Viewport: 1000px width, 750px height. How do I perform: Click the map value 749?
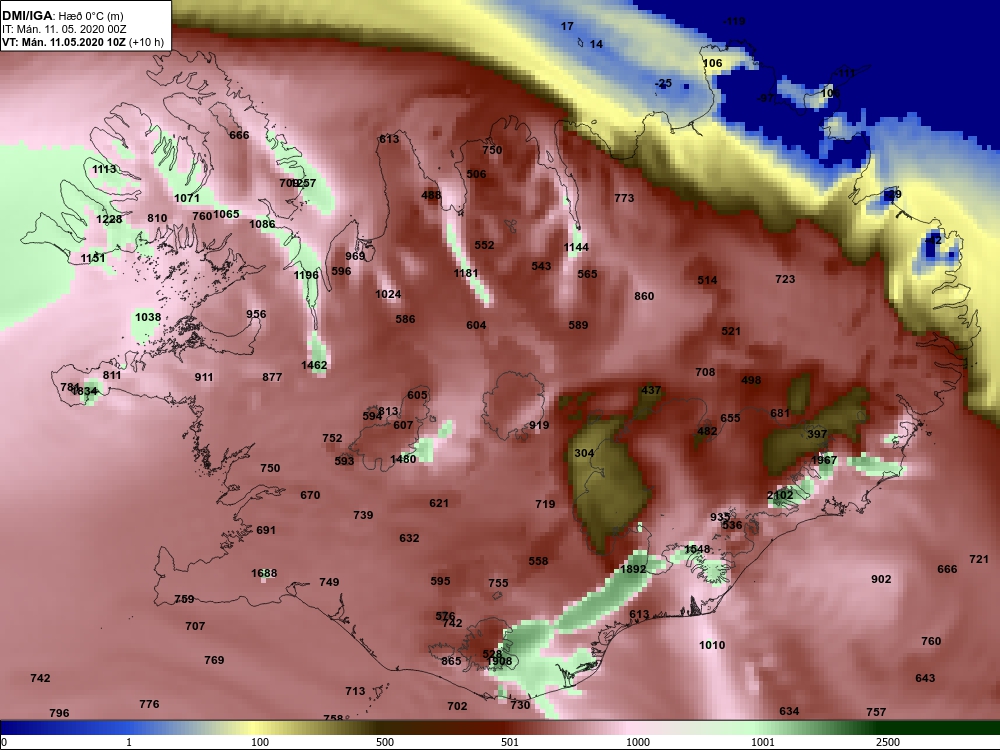tap(329, 582)
